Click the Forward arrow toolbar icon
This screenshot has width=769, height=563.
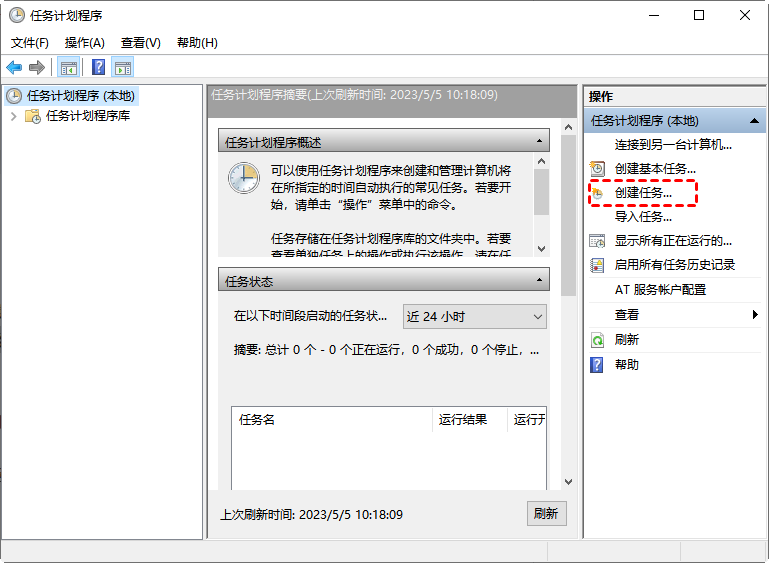[x=37, y=67]
